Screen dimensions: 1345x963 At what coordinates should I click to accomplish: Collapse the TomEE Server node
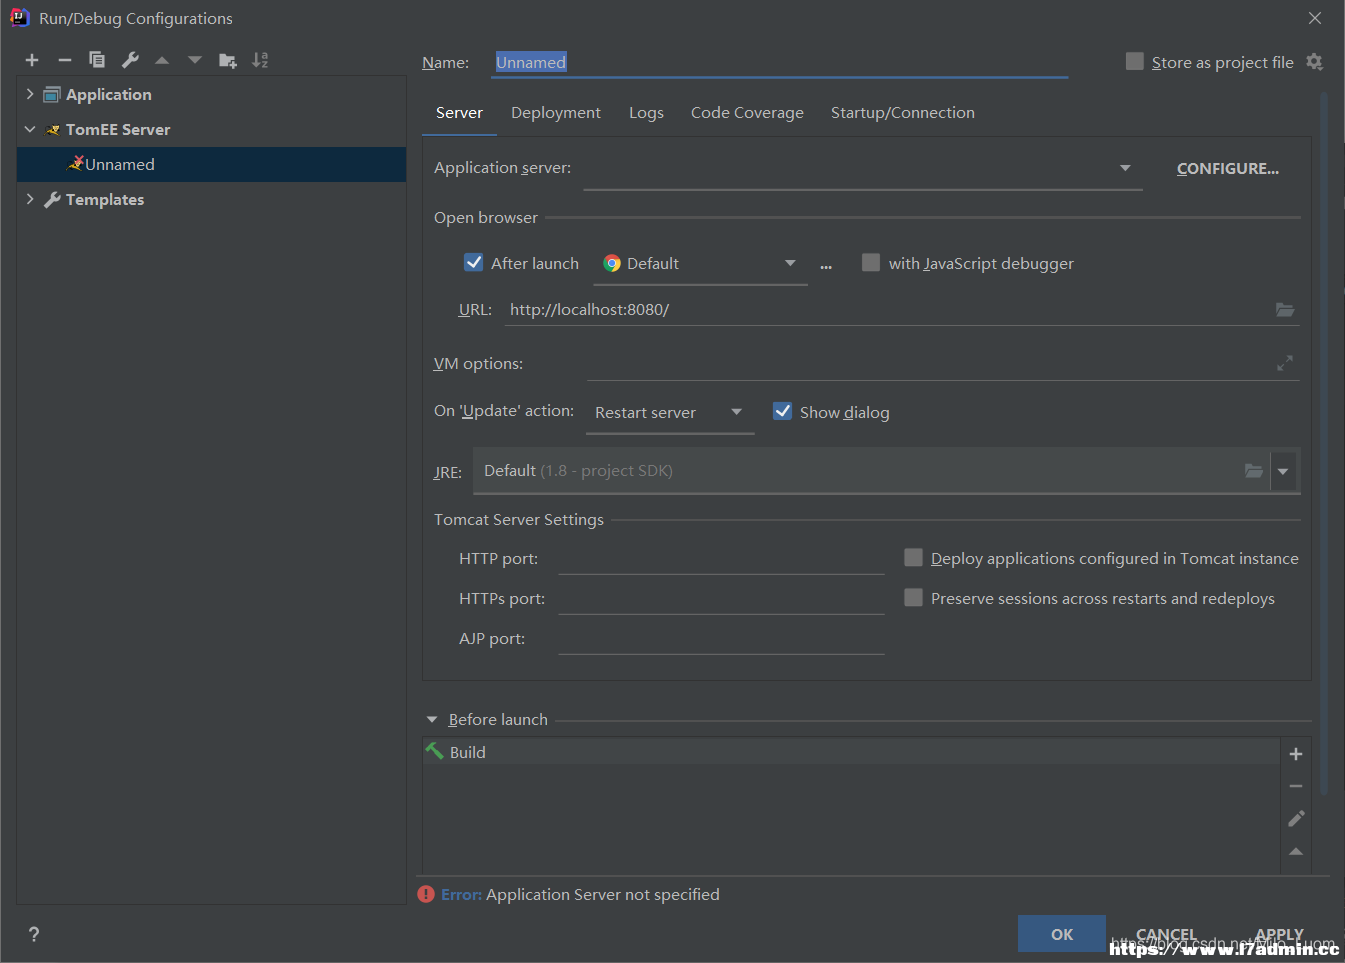[x=30, y=129]
